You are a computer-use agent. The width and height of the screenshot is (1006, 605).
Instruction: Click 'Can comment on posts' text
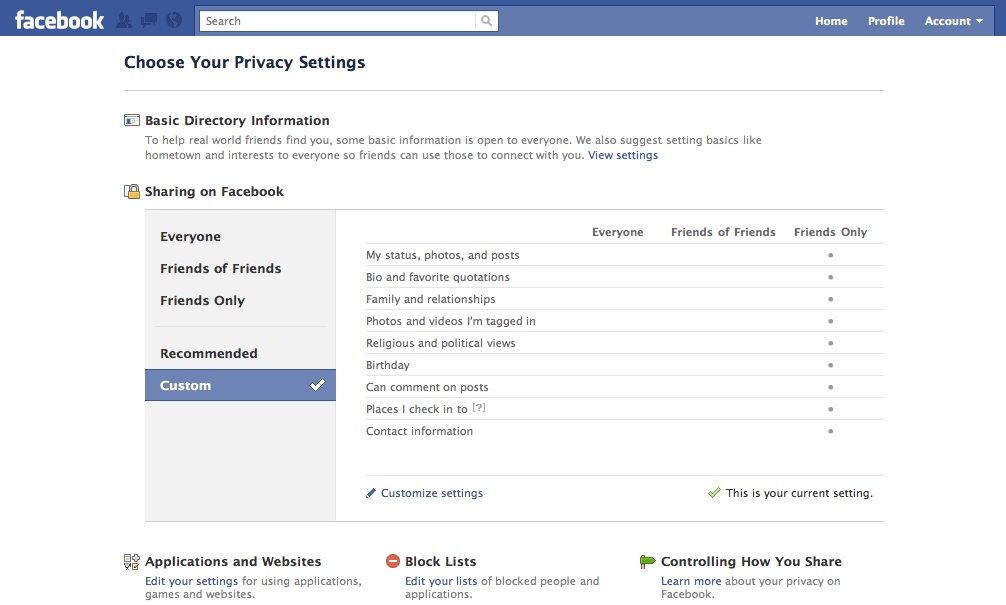[427, 387]
